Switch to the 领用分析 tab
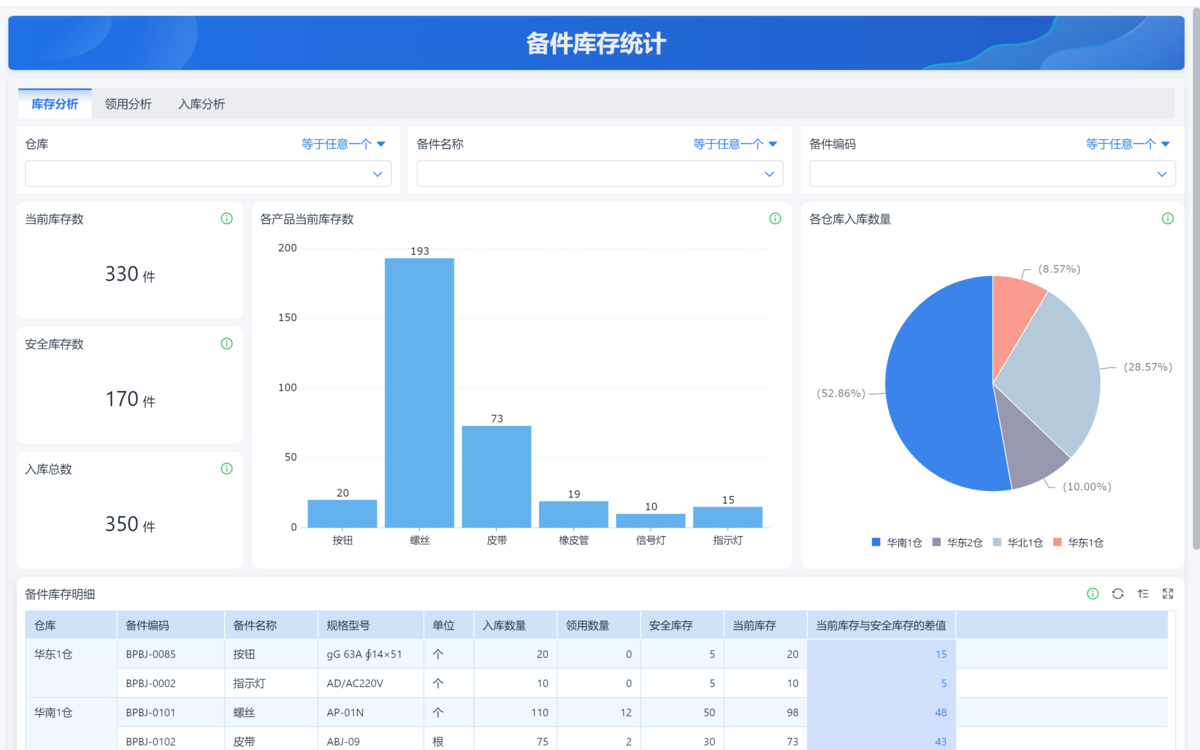 point(128,104)
